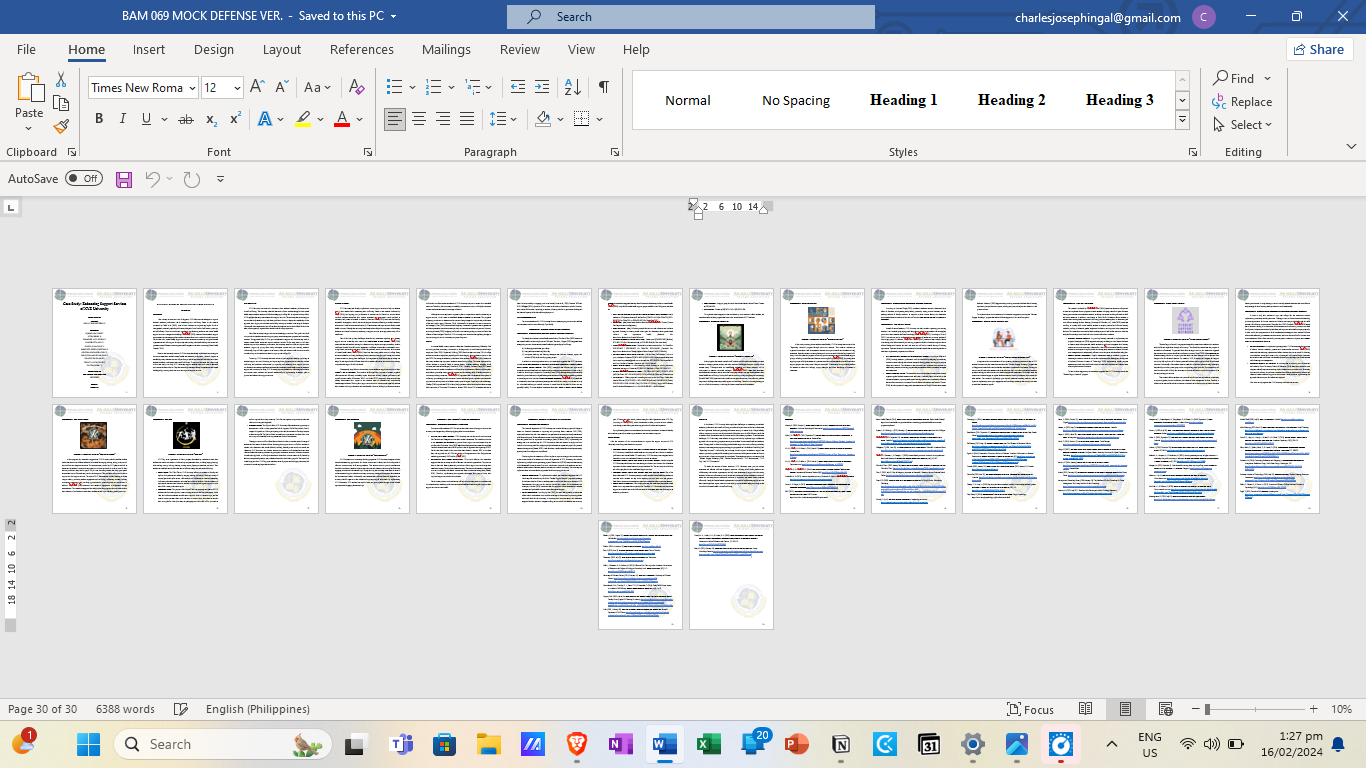1366x768 pixels.
Task: Expand the numbering list dropdown
Action: (x=451, y=87)
